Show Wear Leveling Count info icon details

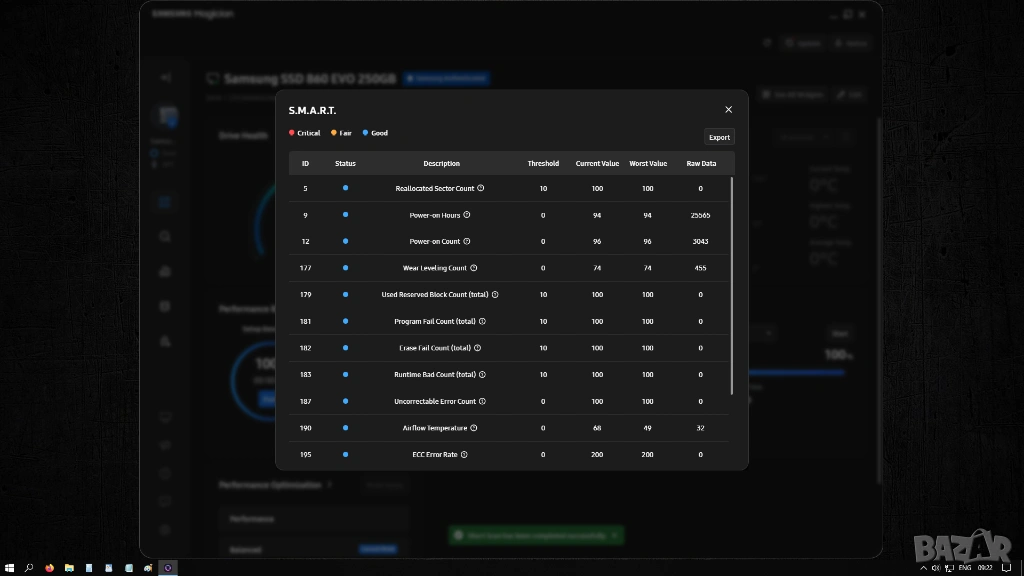(x=474, y=268)
